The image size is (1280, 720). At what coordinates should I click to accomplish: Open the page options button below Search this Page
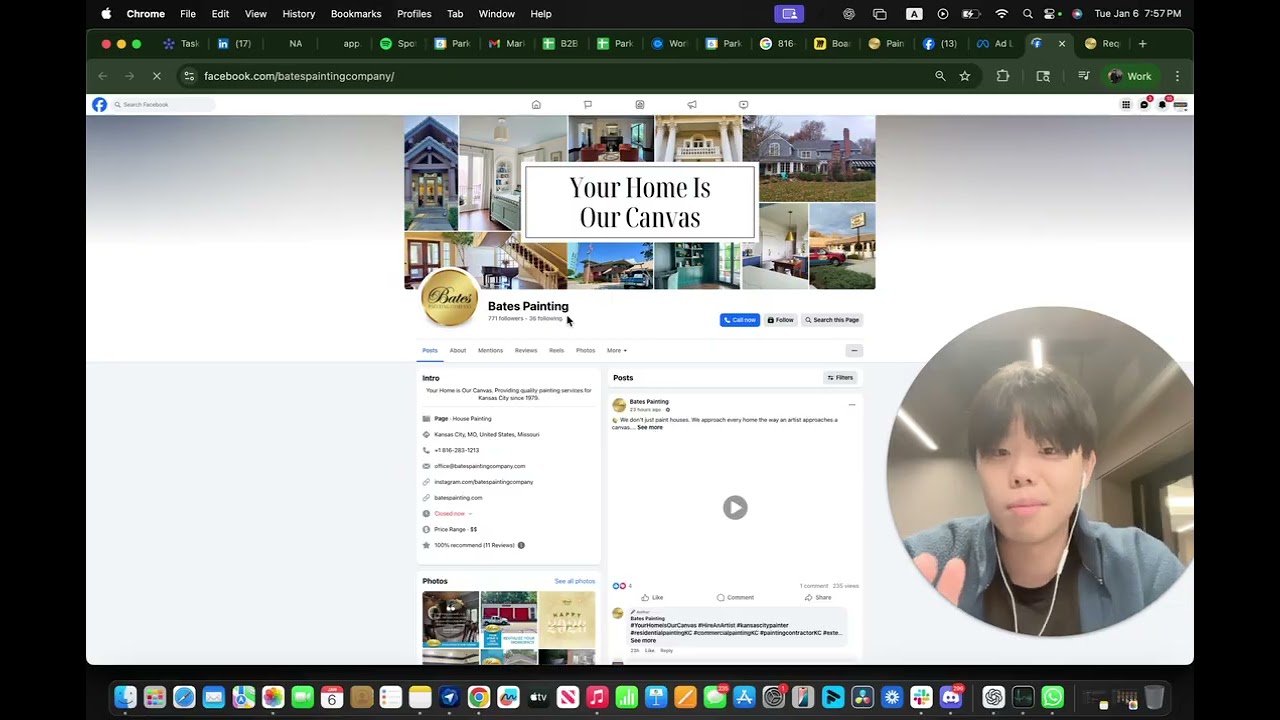pos(854,350)
